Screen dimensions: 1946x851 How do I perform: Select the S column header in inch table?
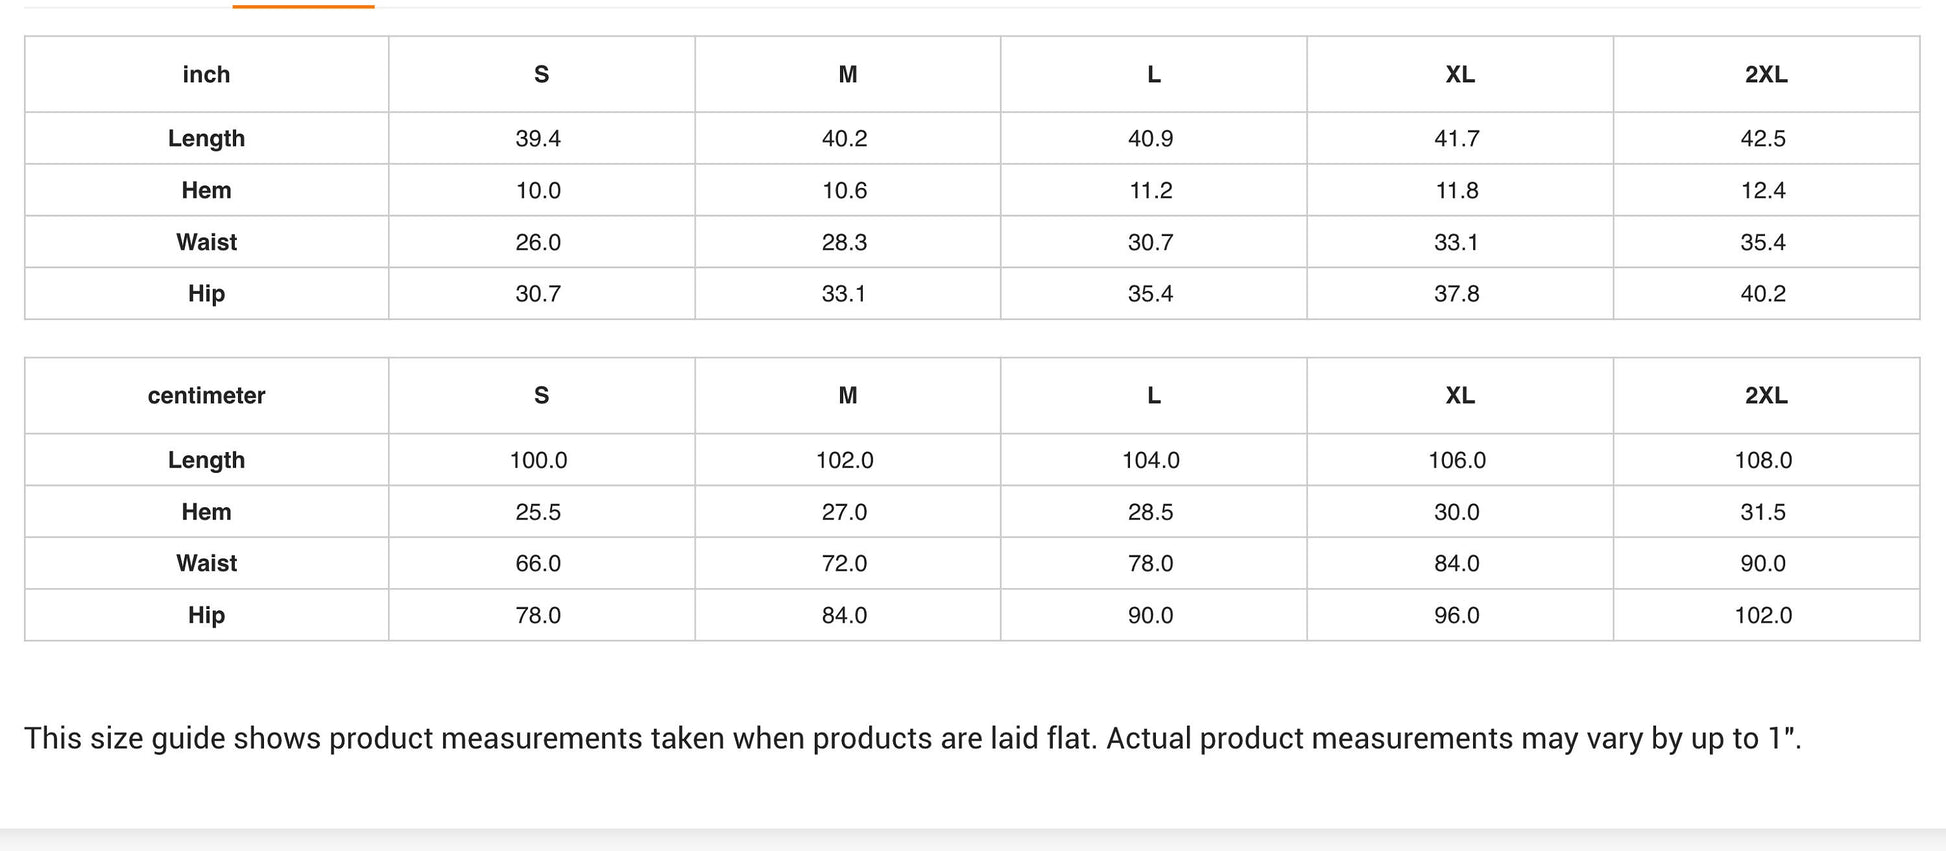[541, 75]
